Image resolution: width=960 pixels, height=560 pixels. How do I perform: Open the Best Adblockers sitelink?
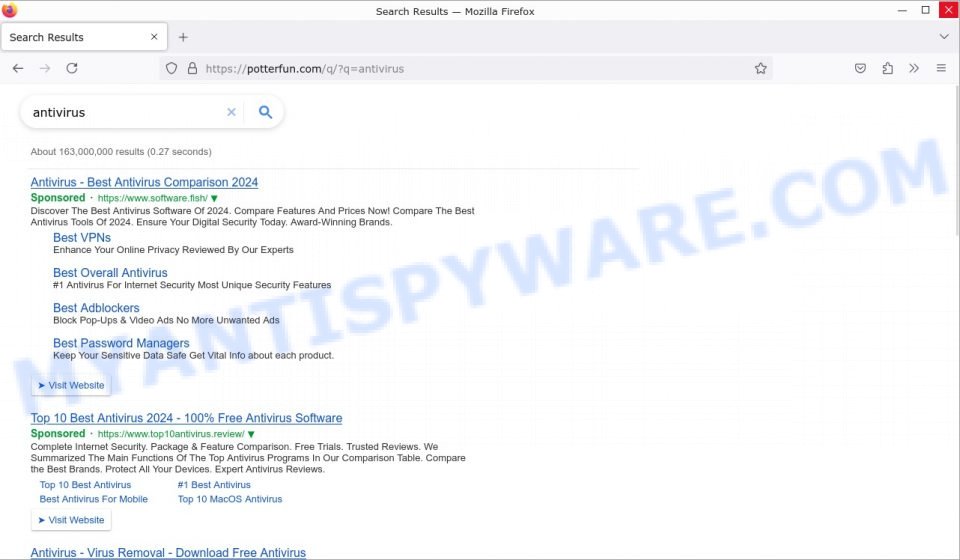96,308
